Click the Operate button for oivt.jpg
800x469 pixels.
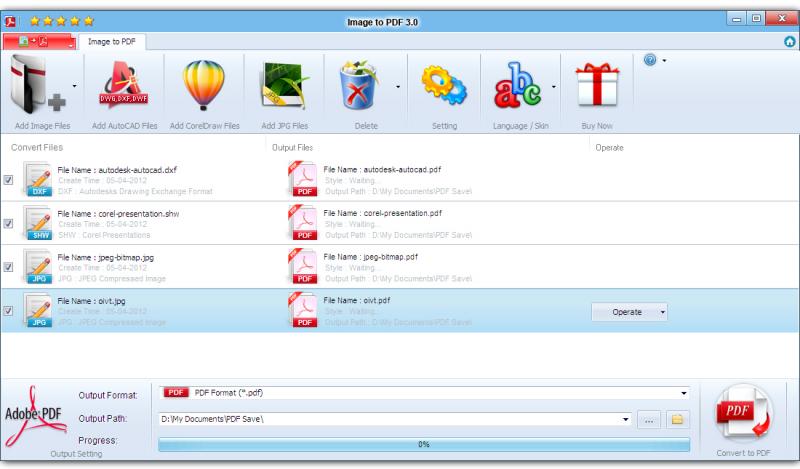pyautogui.click(x=628, y=312)
